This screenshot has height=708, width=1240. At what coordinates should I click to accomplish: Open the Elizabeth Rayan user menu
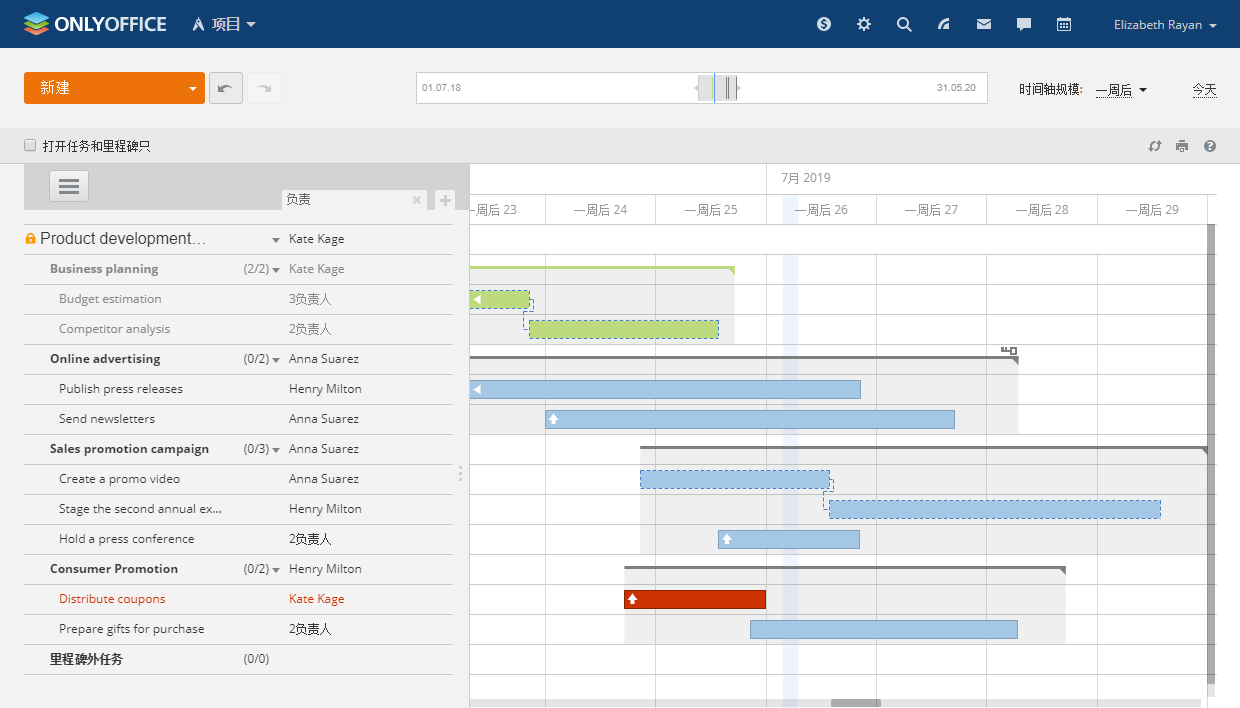click(1165, 25)
